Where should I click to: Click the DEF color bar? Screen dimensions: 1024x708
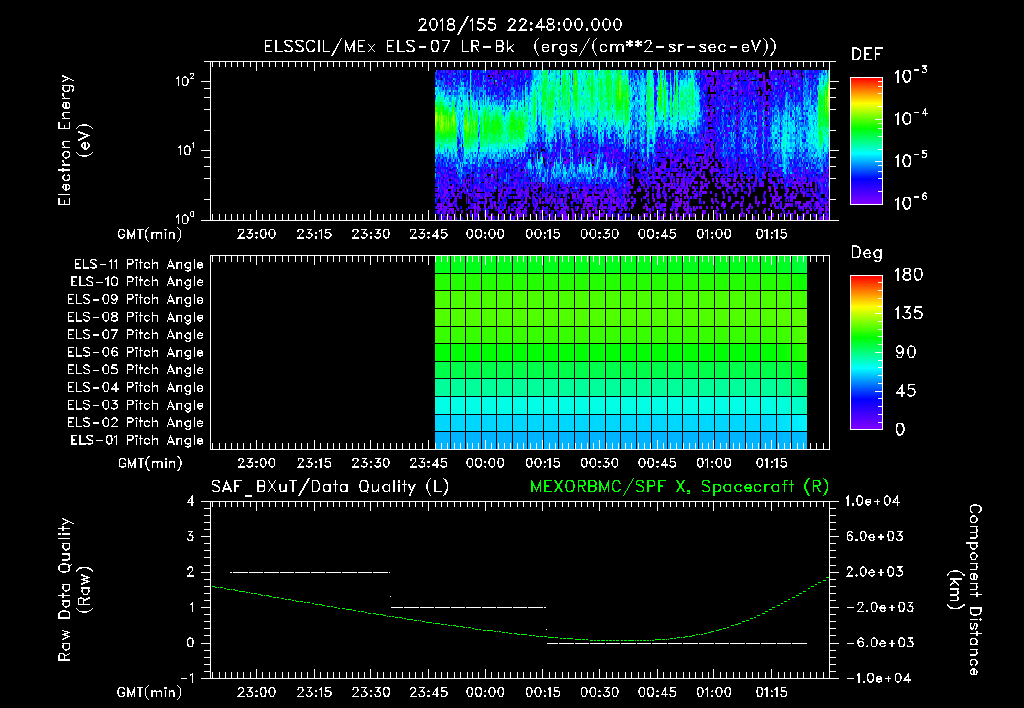tap(866, 141)
